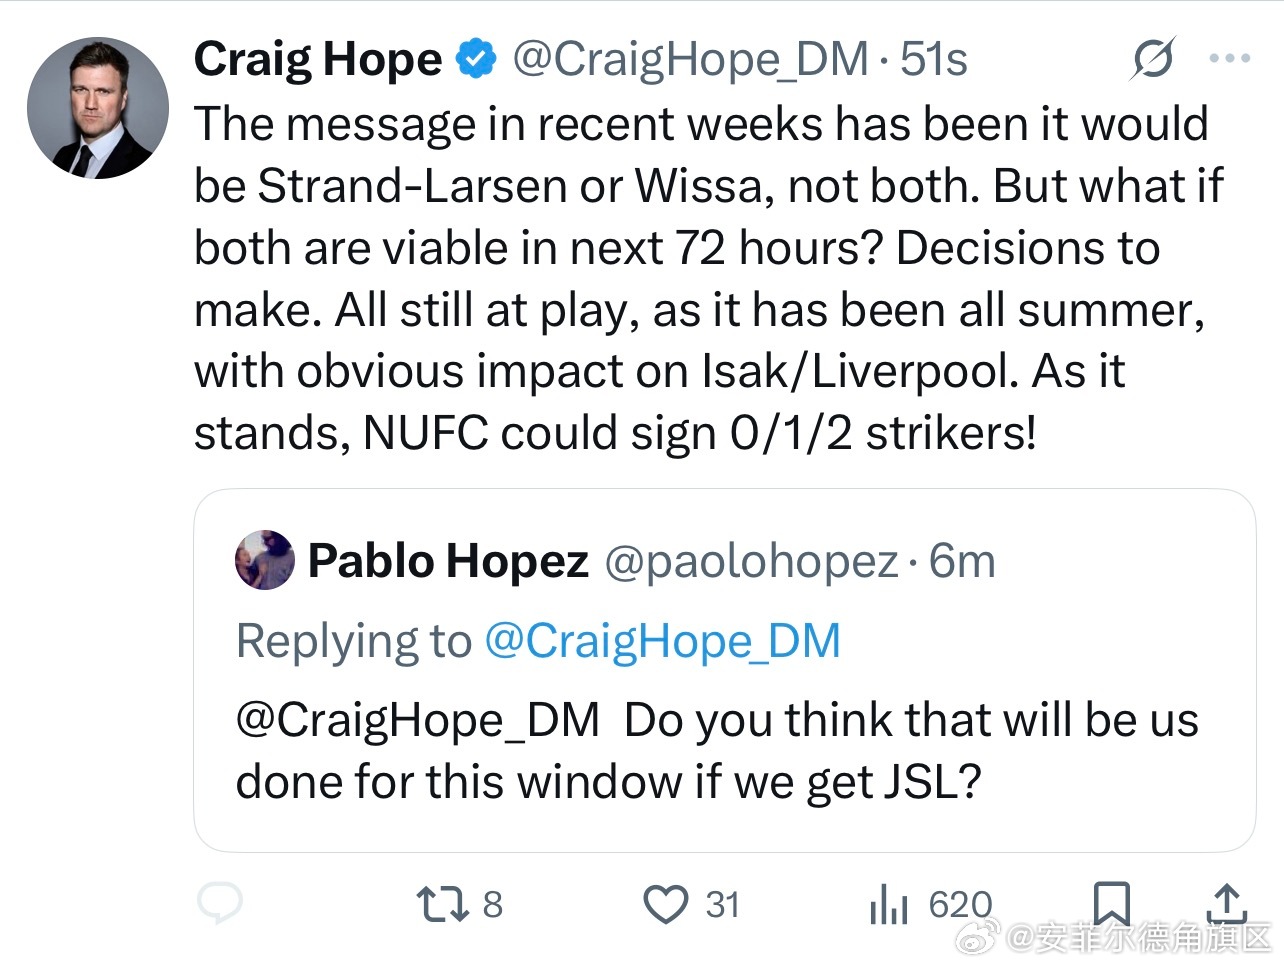View analytics showing 620 views
Image resolution: width=1284 pixels, height=968 pixels.
(930, 905)
